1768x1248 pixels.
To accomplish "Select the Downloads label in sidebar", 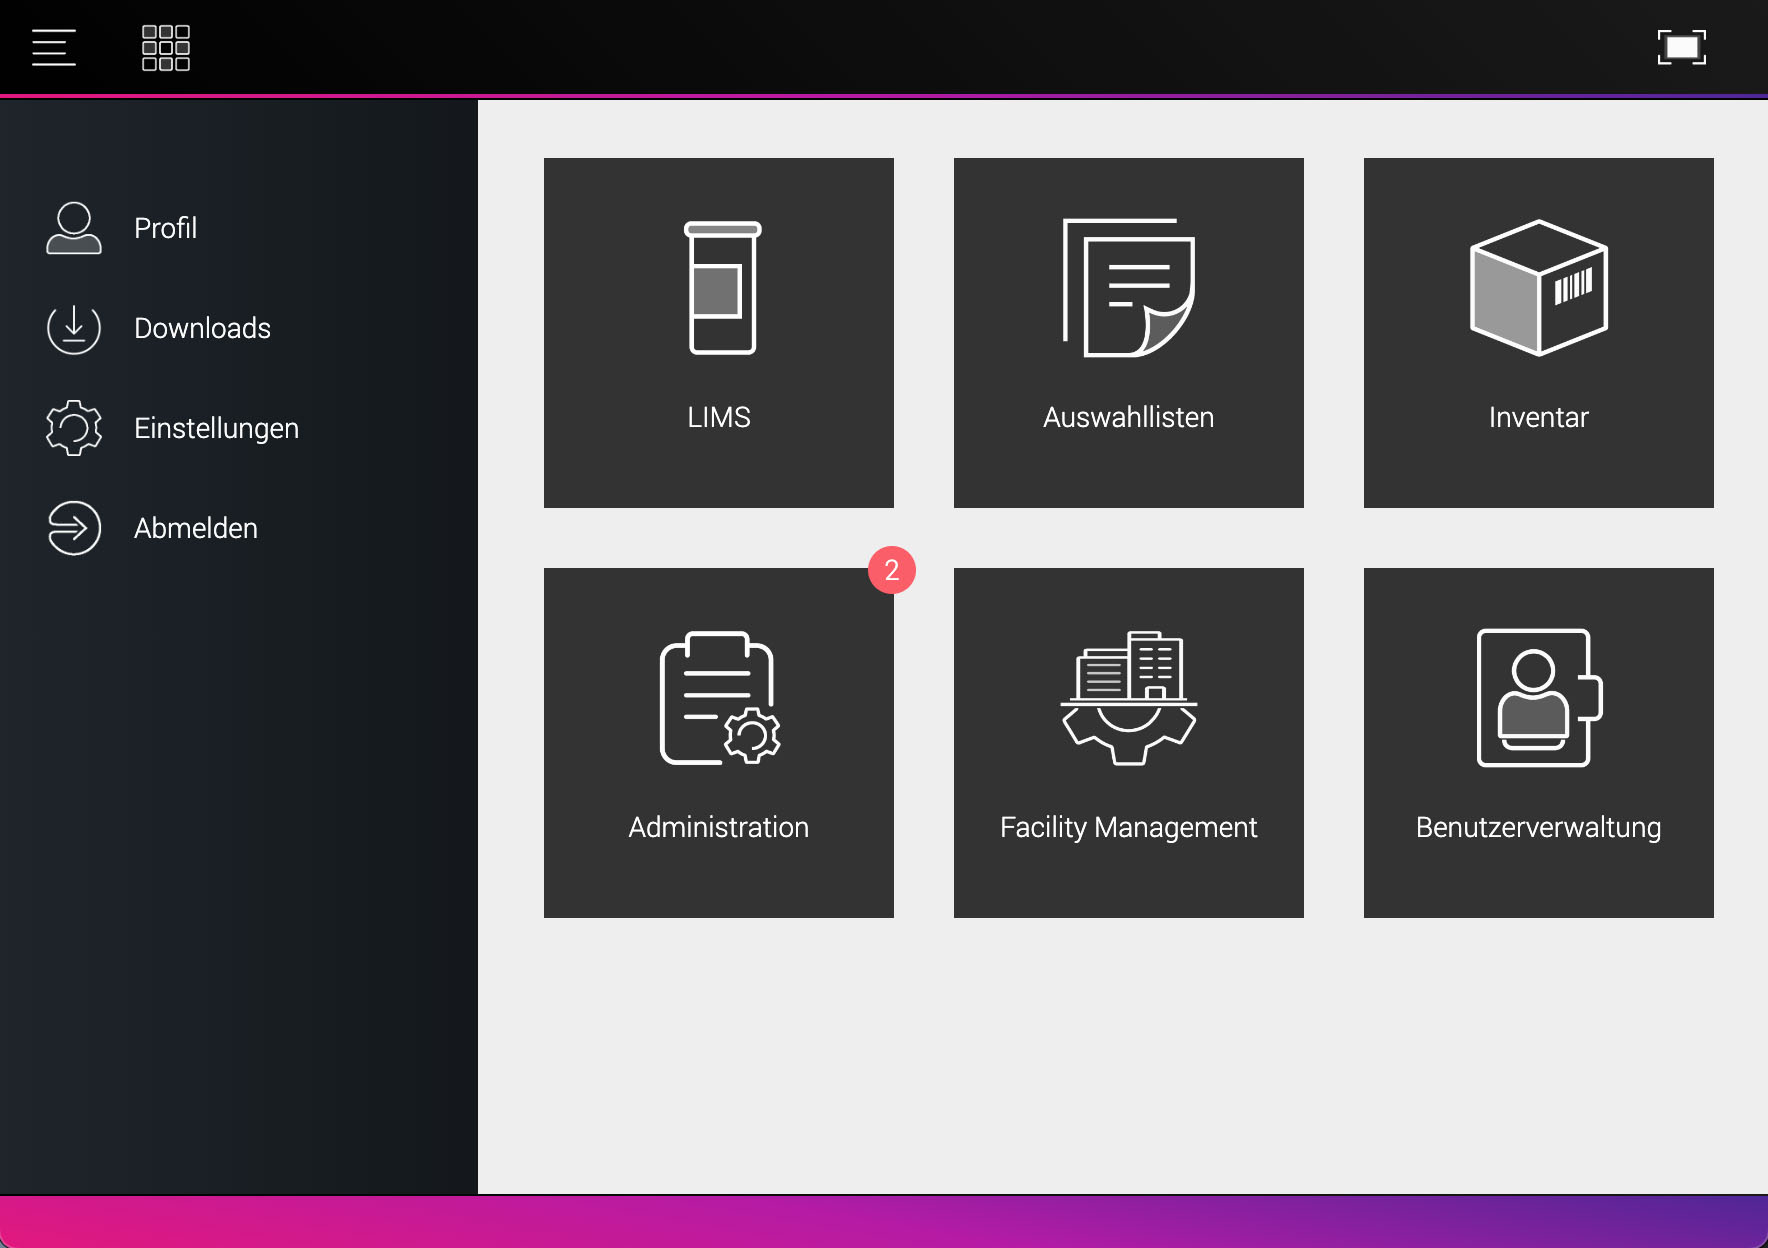I will (x=202, y=328).
